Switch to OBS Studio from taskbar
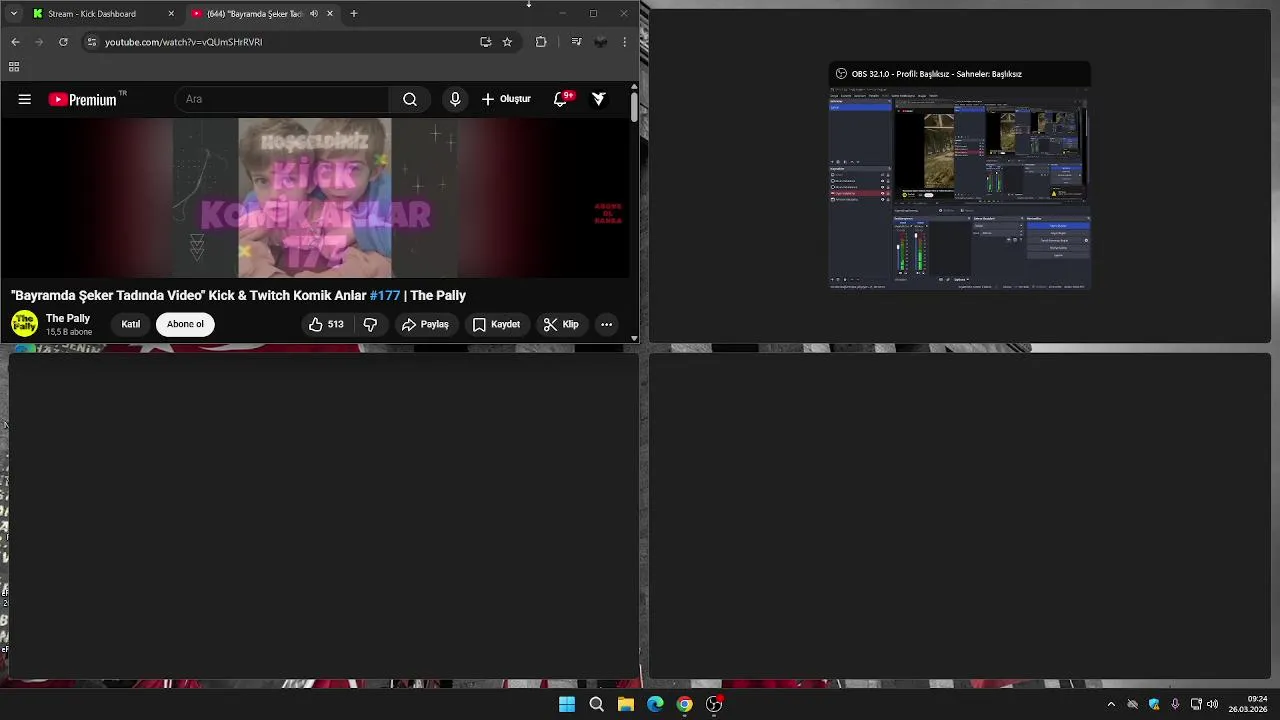Image resolution: width=1280 pixels, height=720 pixels. [x=714, y=704]
